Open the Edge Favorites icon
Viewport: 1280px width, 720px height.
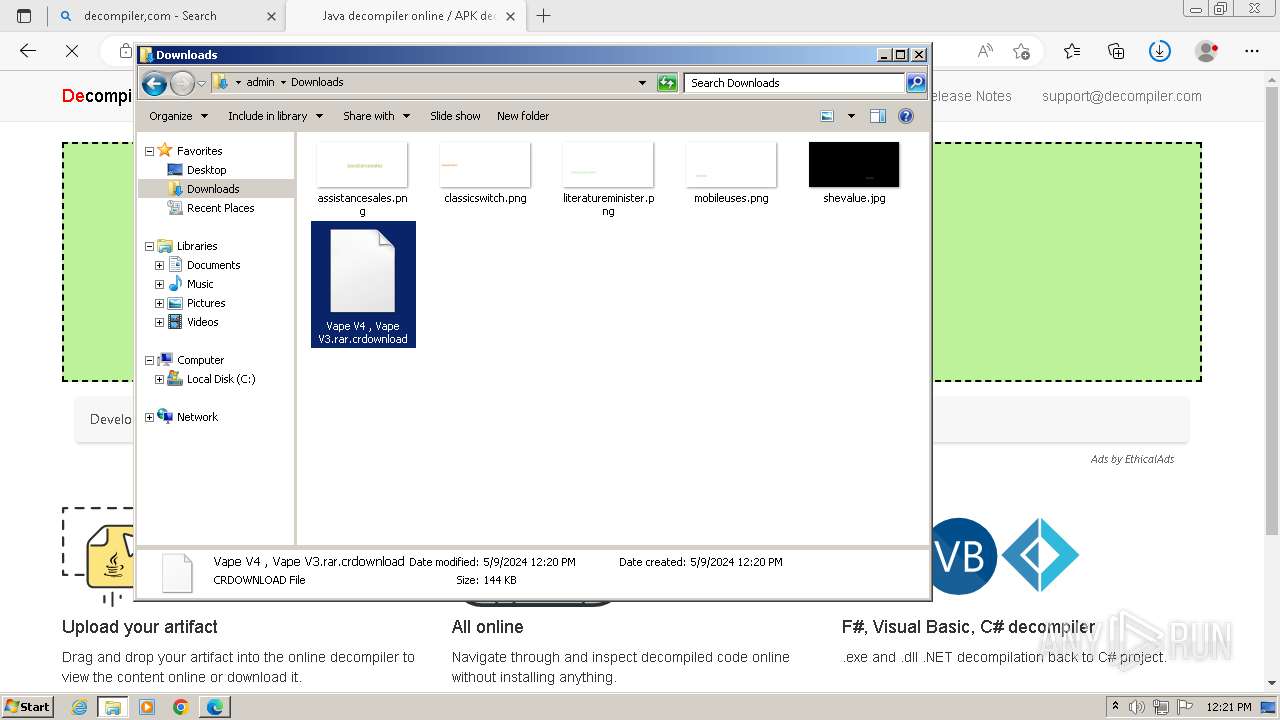point(1072,51)
